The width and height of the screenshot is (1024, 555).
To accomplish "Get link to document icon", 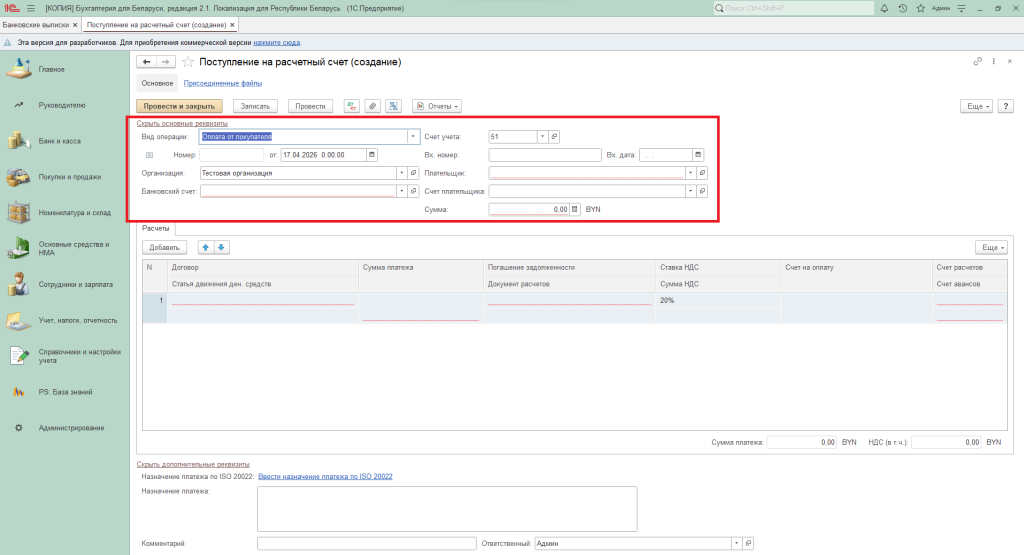I will point(977,62).
